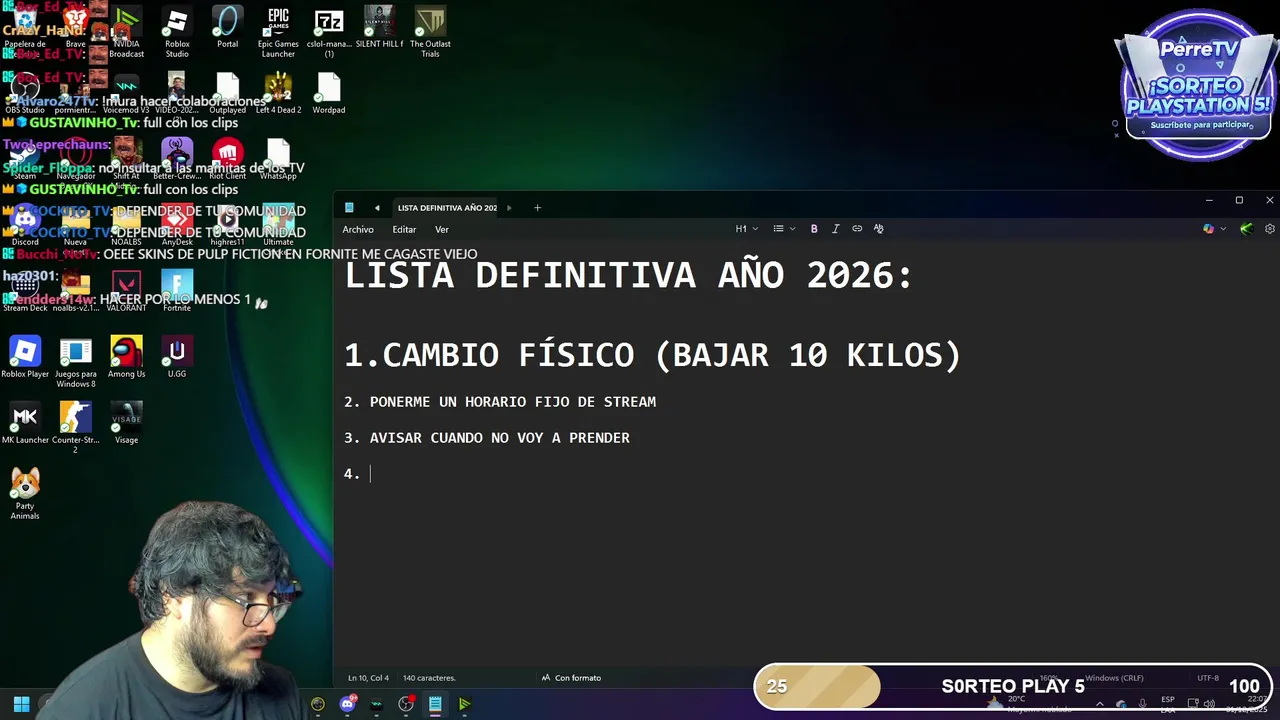
Task: Open the Visage desktop icon
Action: pyautogui.click(x=126, y=423)
